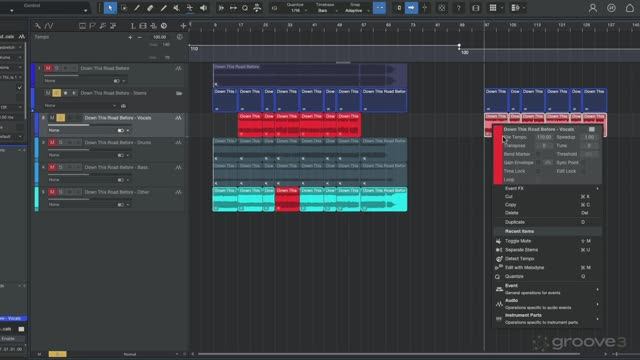This screenshot has width=640, height=360.
Task: Unmute the Down This Road Before - Drums track
Action: 52,142
